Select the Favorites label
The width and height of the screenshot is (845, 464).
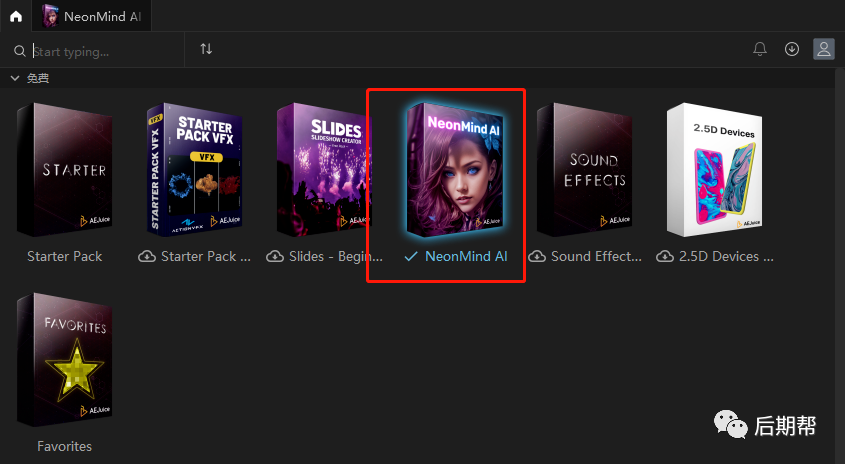[x=65, y=446]
